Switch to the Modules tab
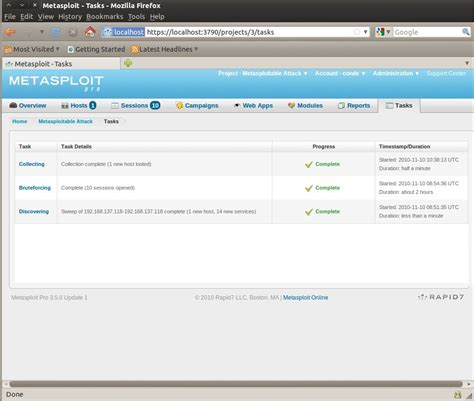 [x=305, y=105]
